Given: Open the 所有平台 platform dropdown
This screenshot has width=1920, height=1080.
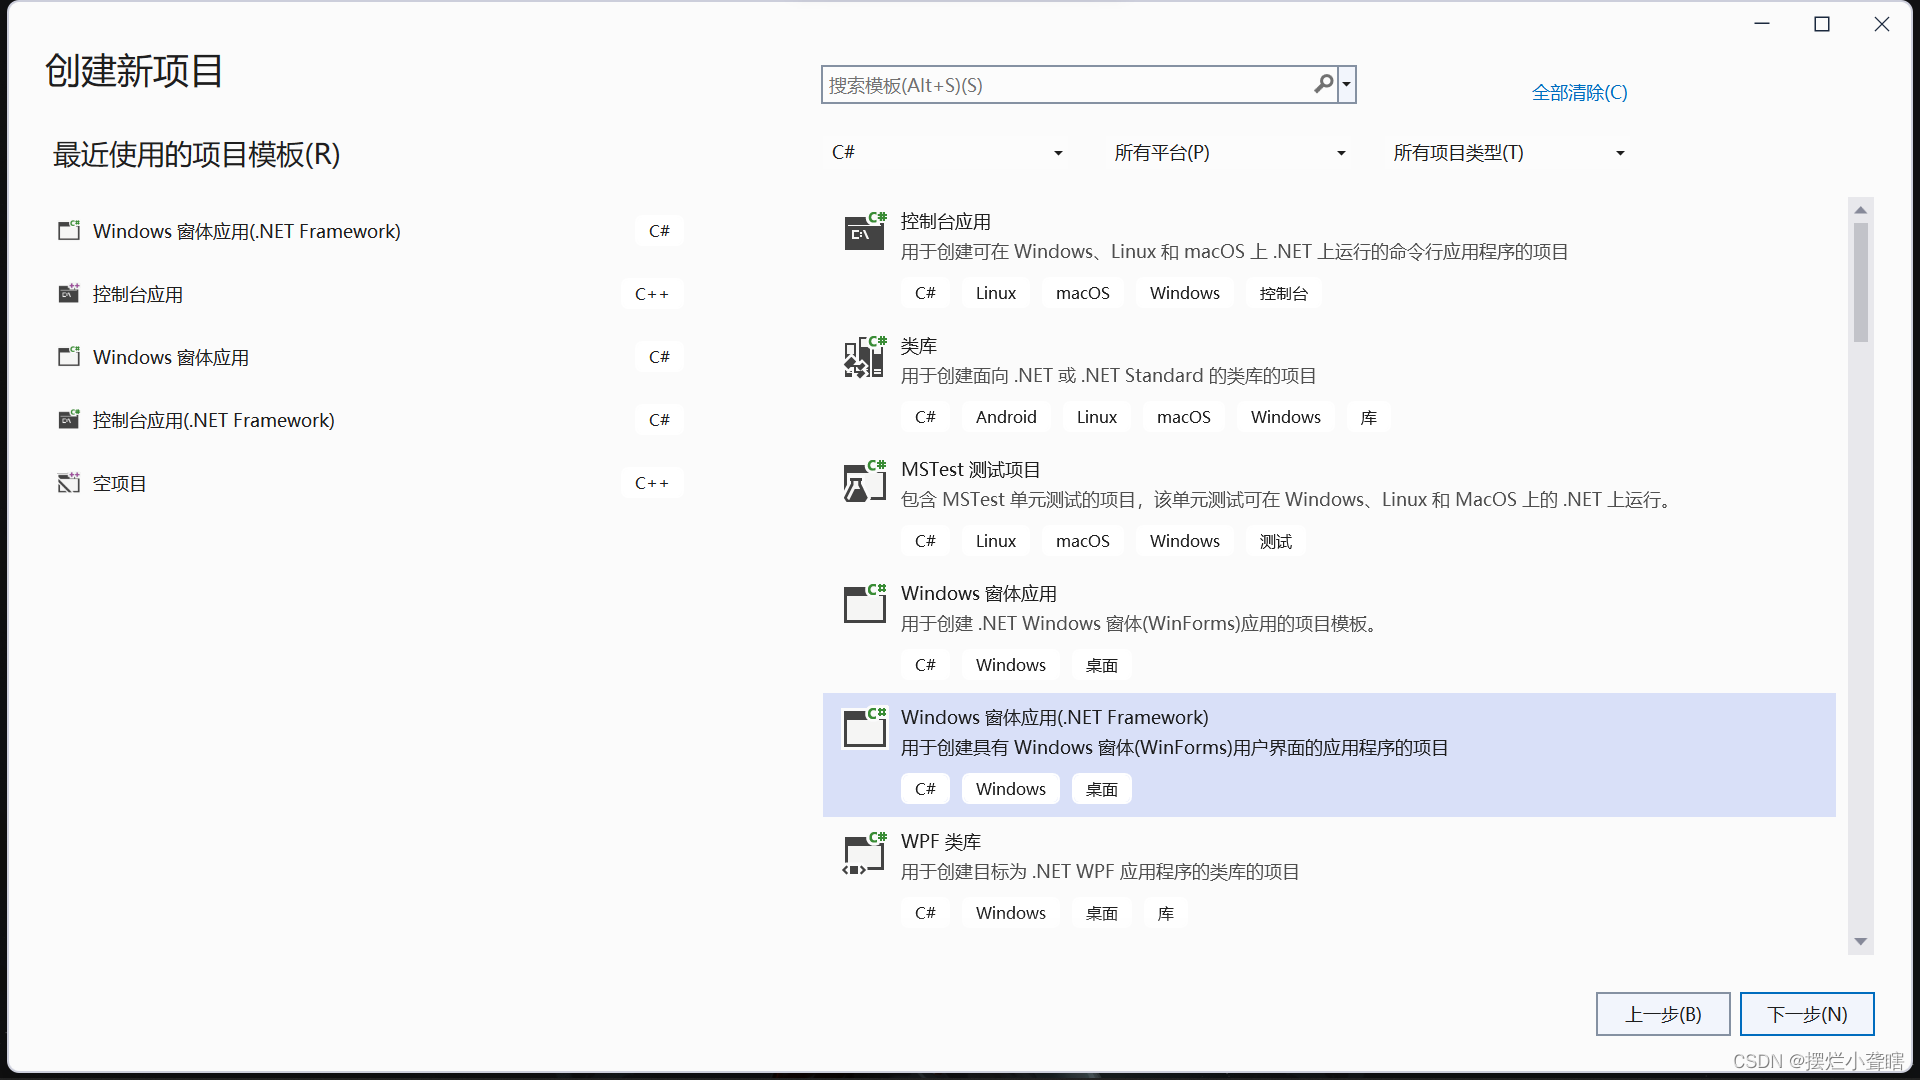Looking at the screenshot, I should (x=1229, y=153).
